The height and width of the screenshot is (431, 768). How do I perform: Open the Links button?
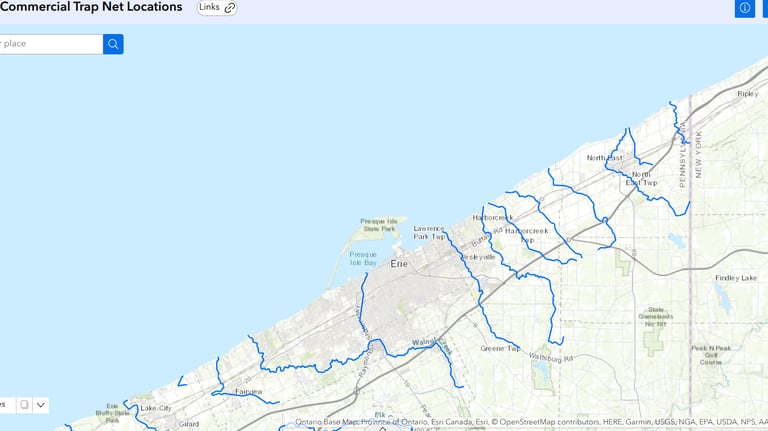pyautogui.click(x=217, y=8)
